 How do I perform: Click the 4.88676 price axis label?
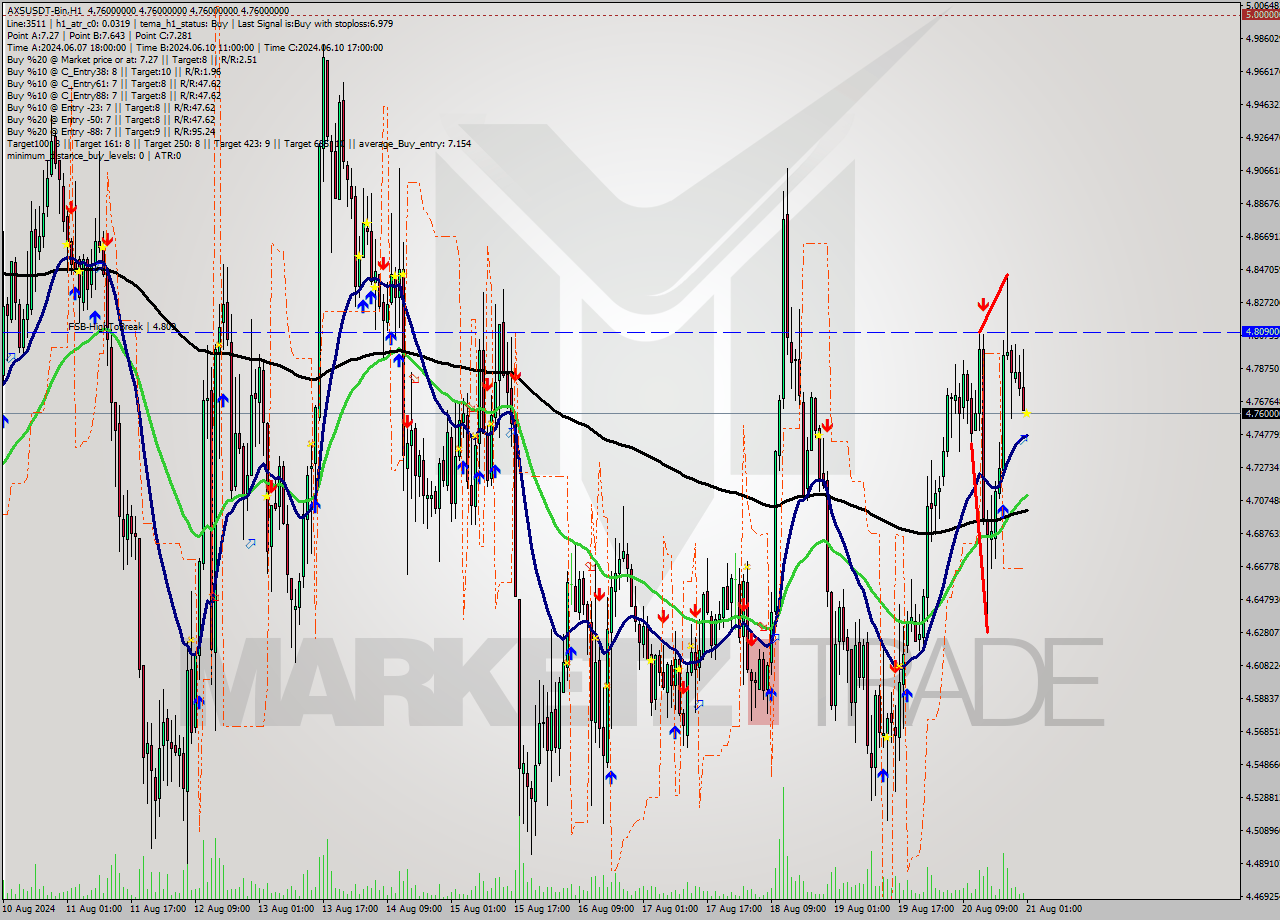1261,203
